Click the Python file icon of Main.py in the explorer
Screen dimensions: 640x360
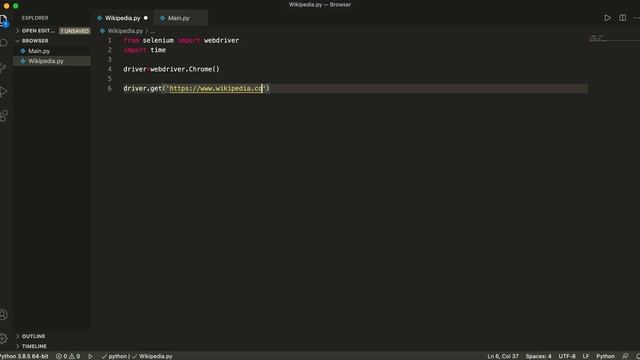pos(23,51)
